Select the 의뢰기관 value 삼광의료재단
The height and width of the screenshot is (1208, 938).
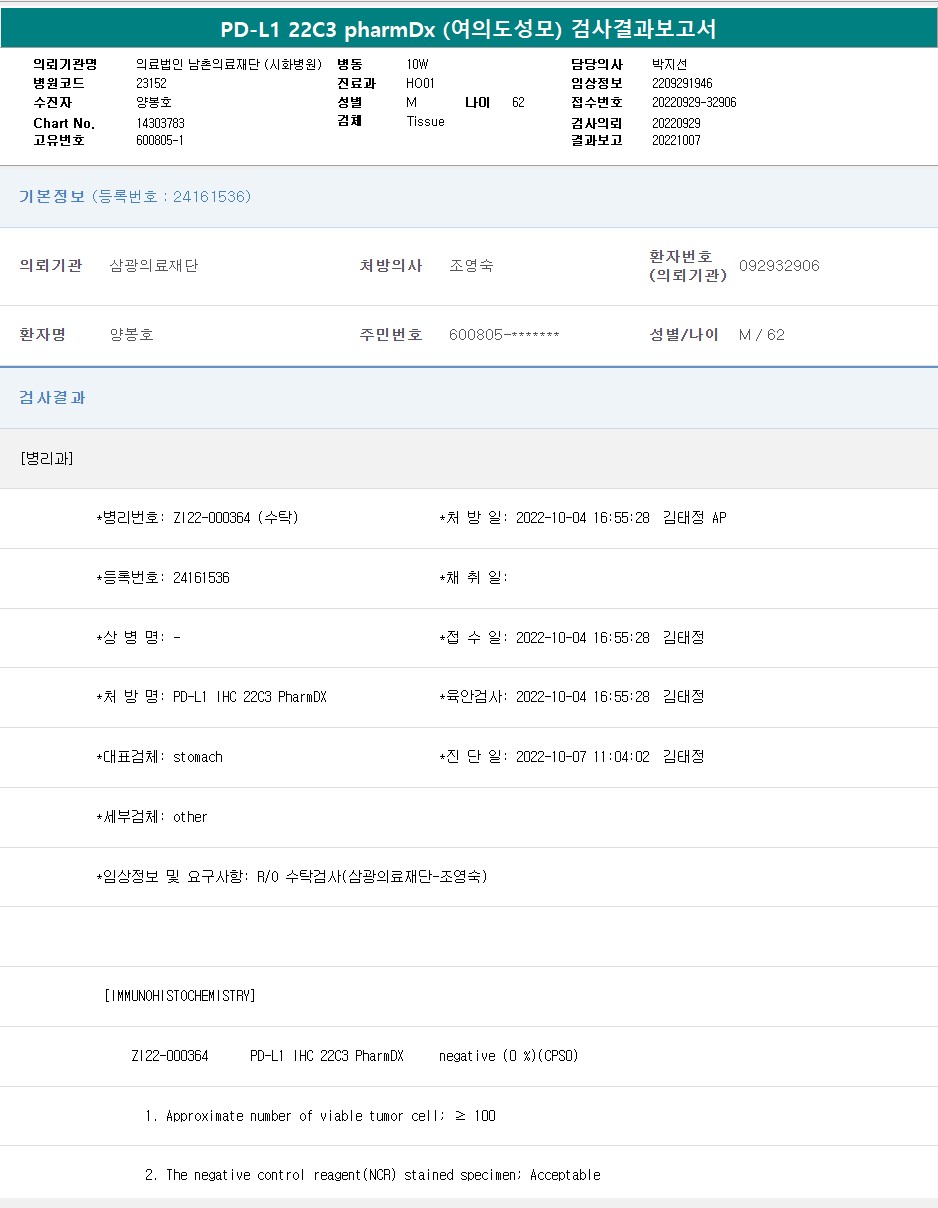click(x=153, y=266)
